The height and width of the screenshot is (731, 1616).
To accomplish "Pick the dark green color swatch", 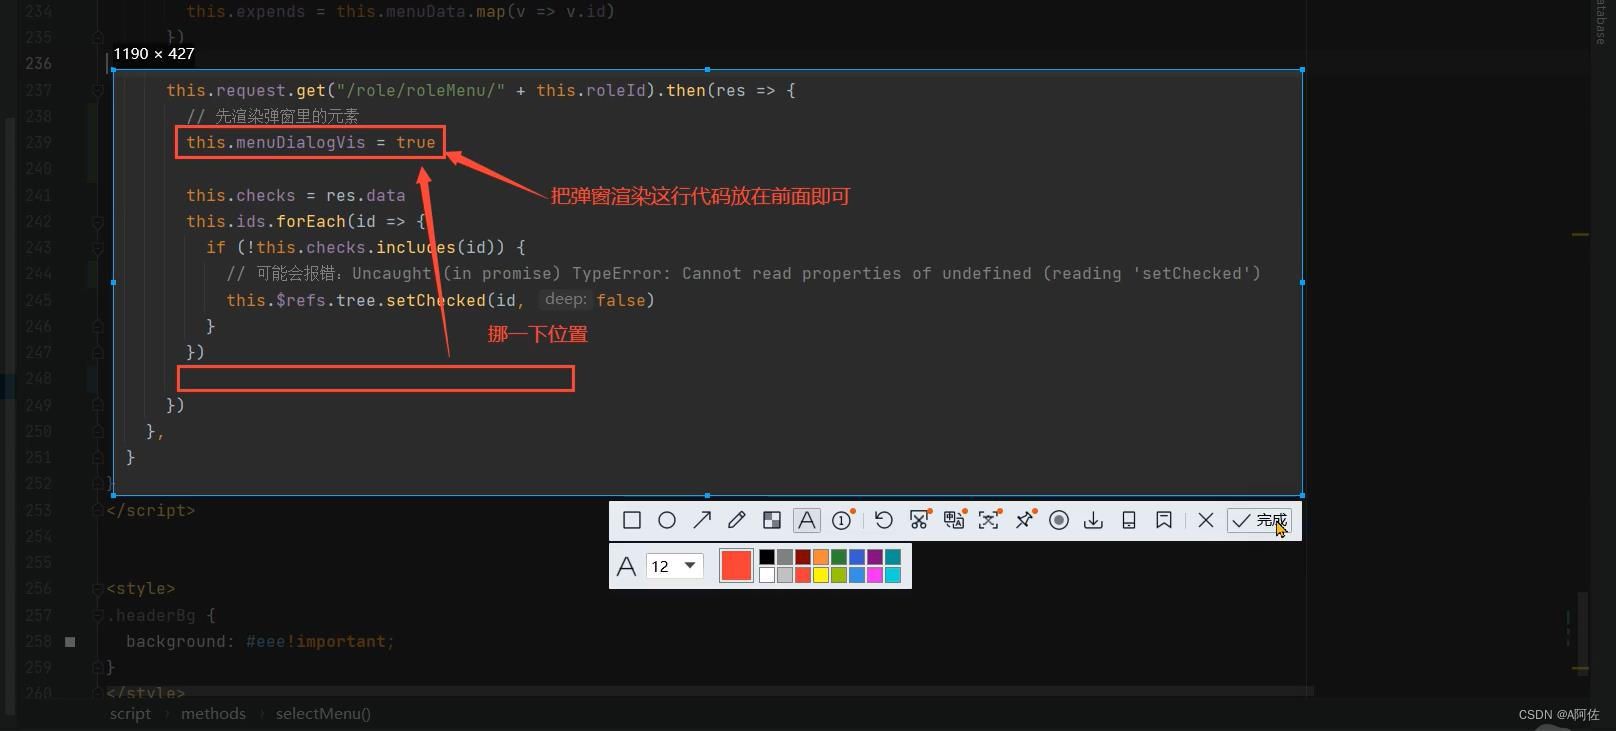I will pyautogui.click(x=839, y=557).
